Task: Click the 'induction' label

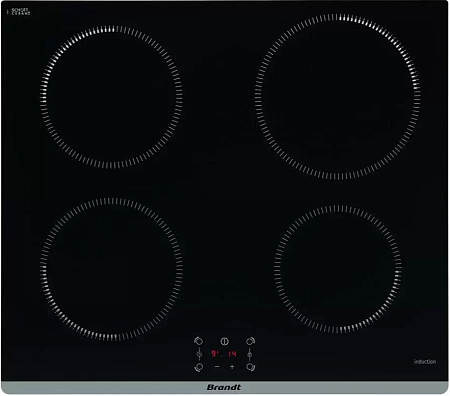Action: (425, 362)
